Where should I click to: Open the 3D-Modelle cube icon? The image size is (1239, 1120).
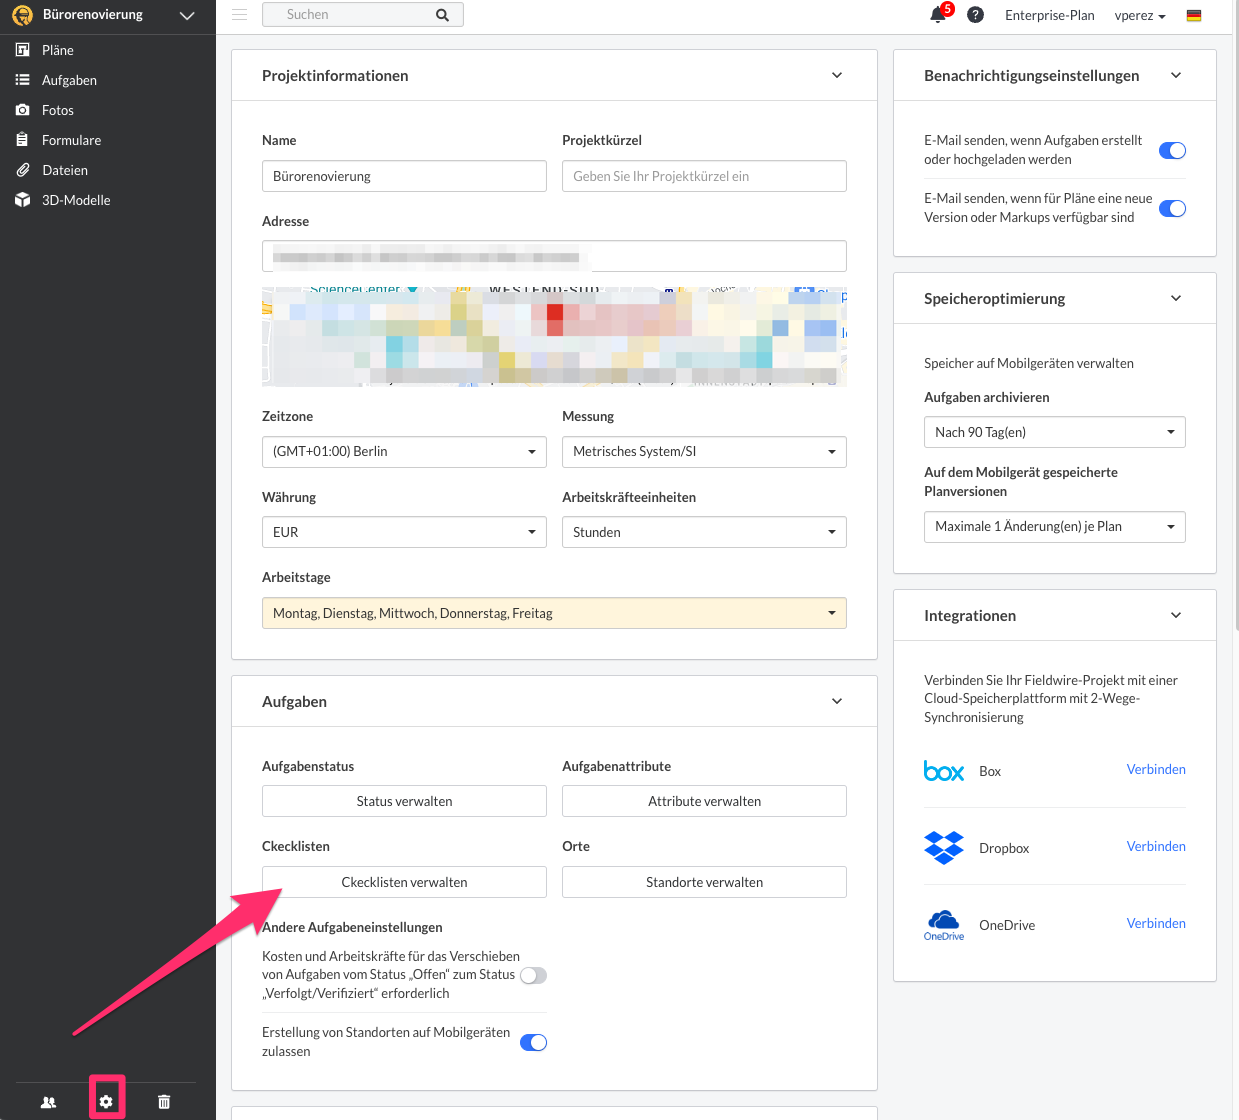coord(22,200)
